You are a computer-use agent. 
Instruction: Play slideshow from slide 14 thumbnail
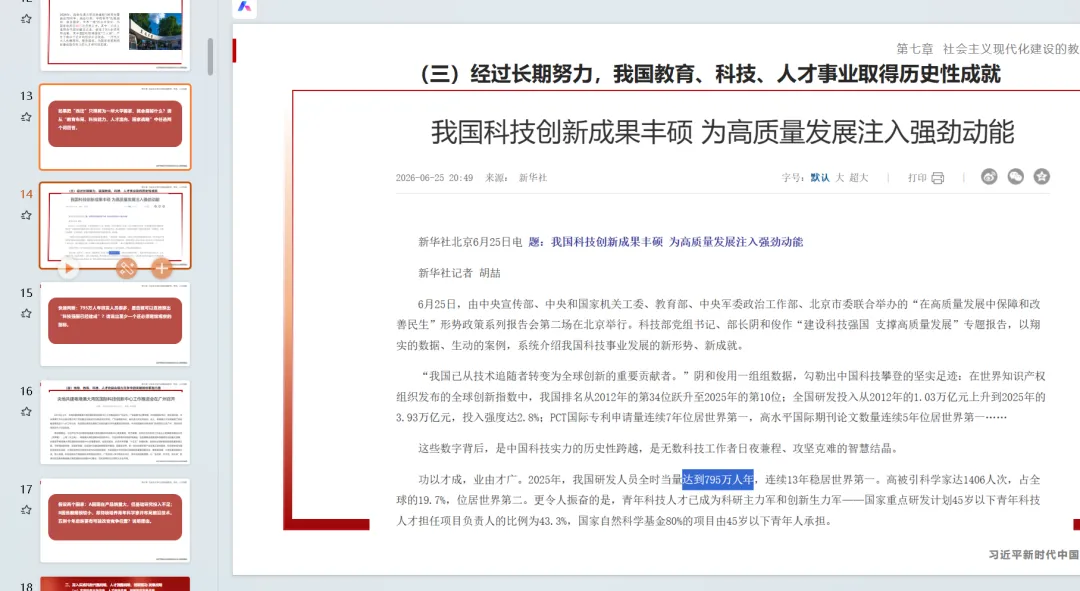[68, 268]
